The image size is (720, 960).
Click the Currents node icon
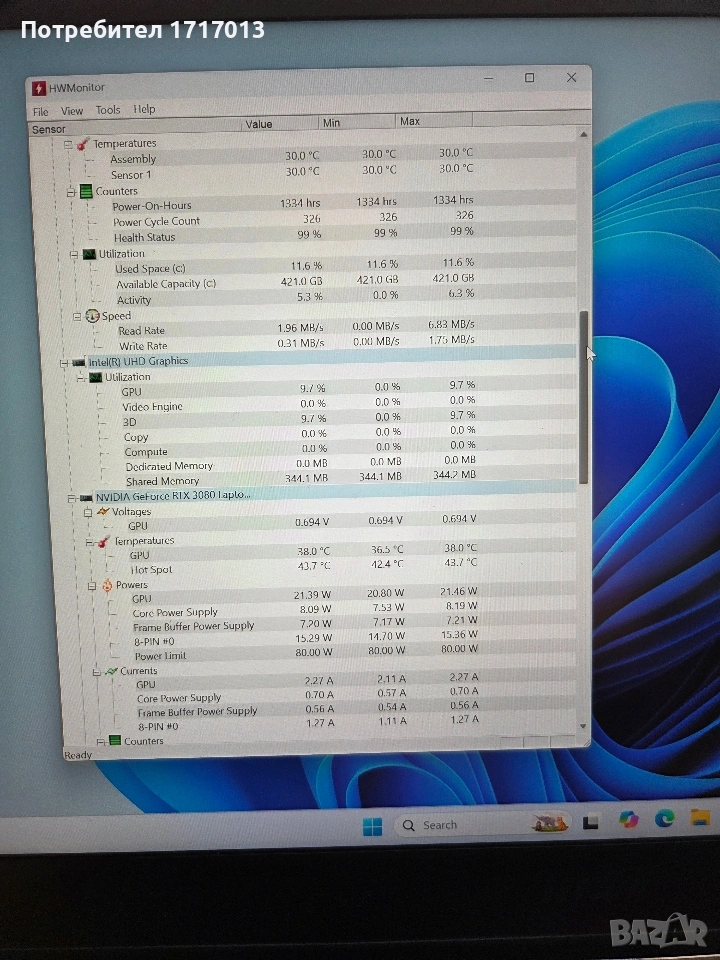click(111, 671)
